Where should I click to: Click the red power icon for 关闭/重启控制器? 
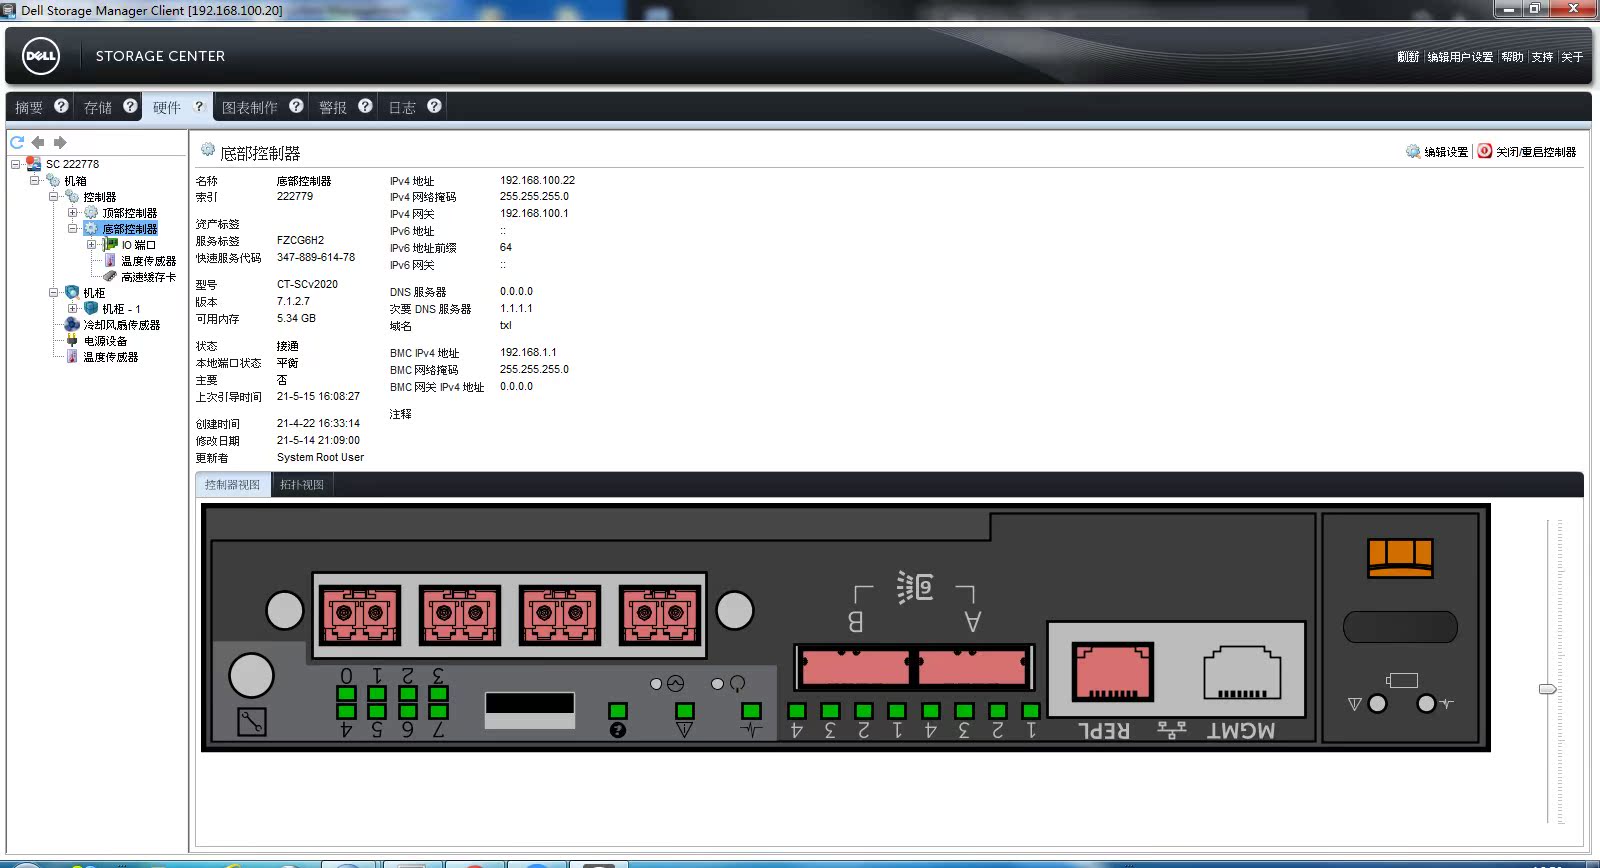[1485, 151]
